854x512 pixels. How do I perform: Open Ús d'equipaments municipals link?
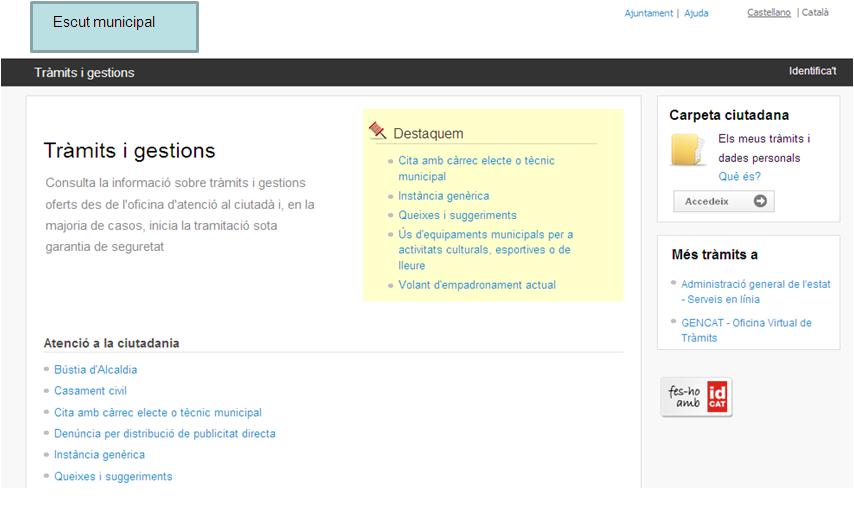(485, 250)
